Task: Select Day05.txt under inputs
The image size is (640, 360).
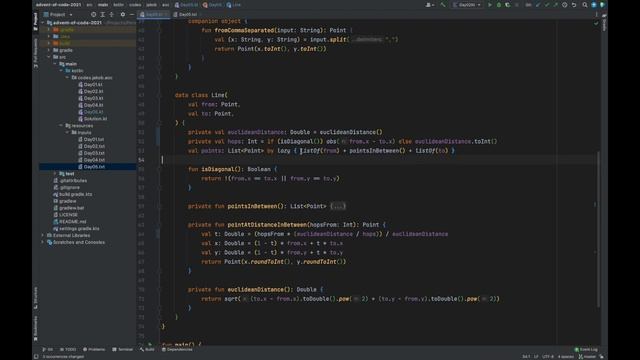Action: [94, 167]
